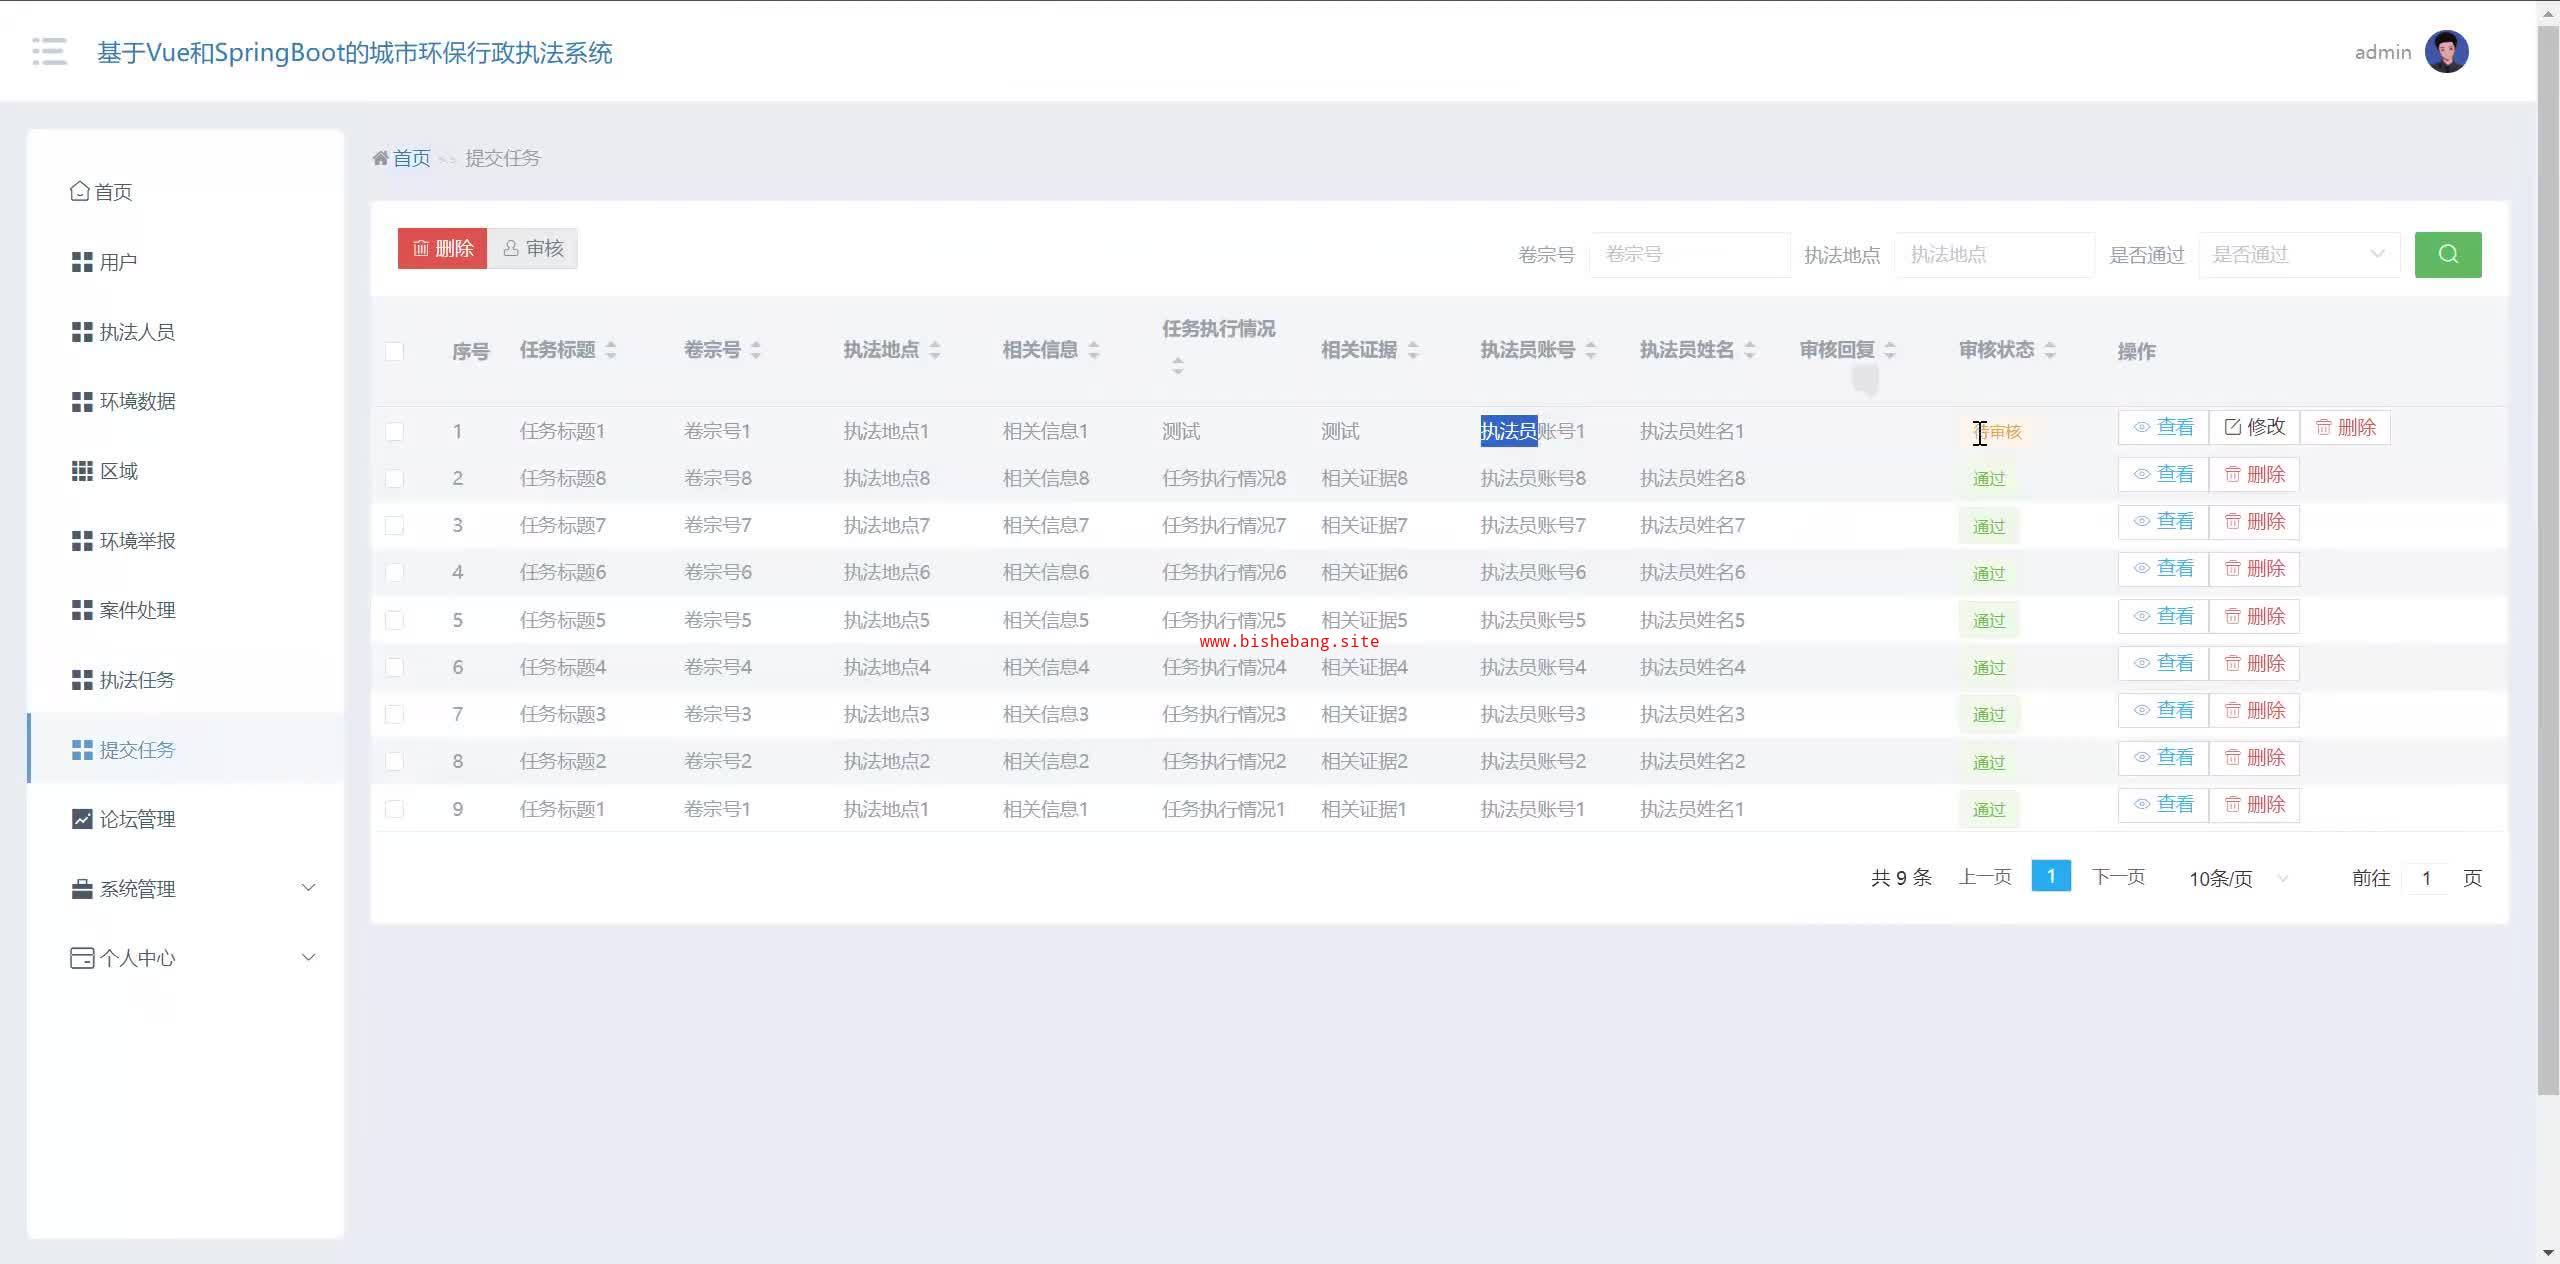Sort by 审核状态 column arrows
Viewport: 2560px width, 1264px height.
pos(2050,350)
